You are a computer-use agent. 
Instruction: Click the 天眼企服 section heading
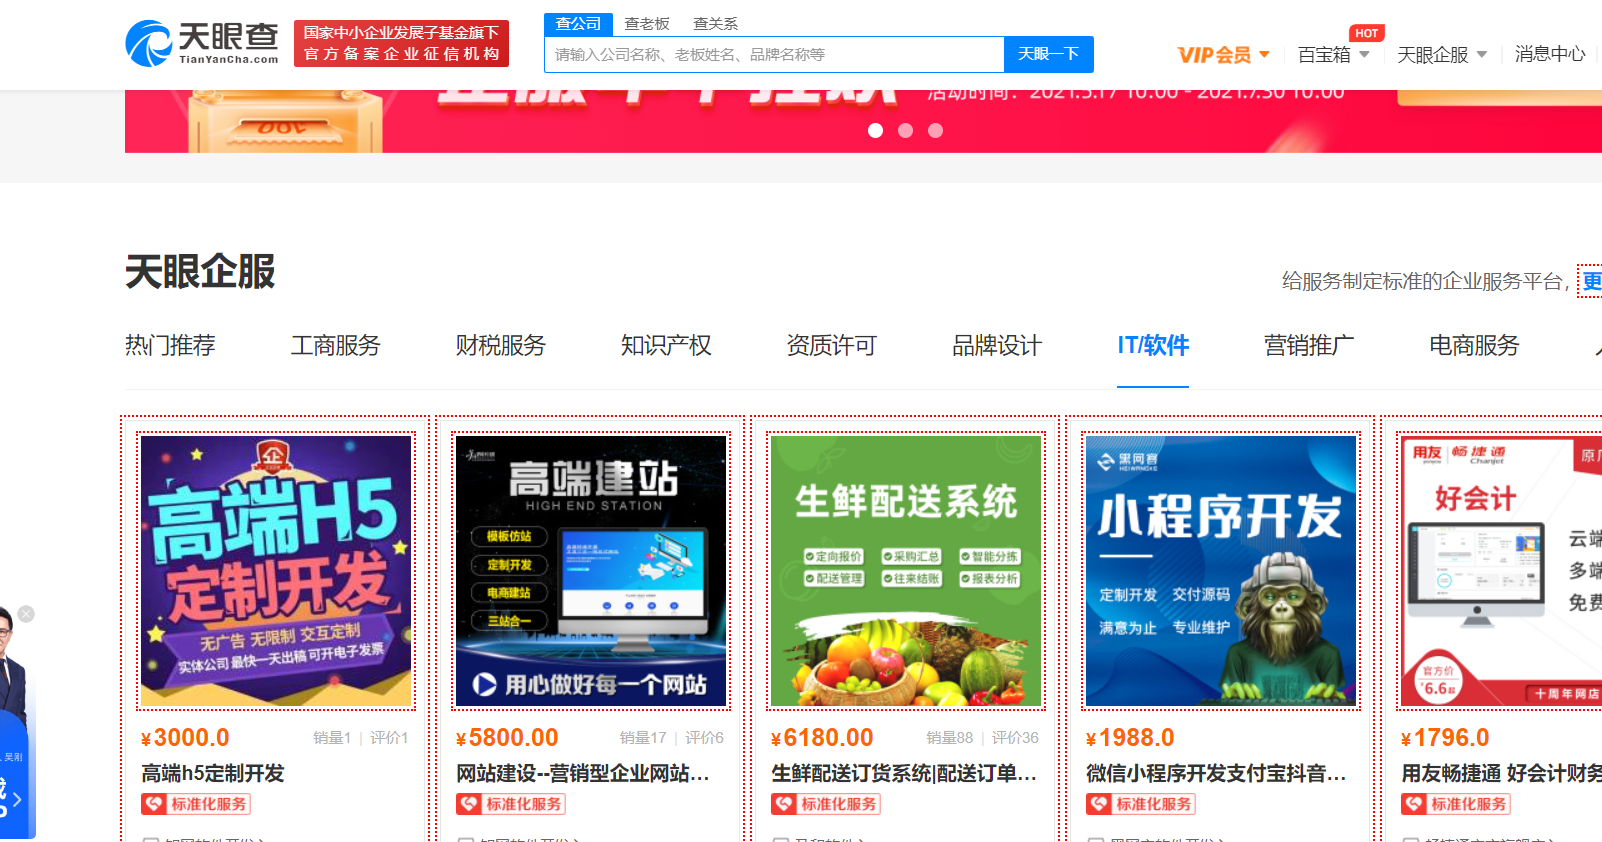click(x=200, y=272)
